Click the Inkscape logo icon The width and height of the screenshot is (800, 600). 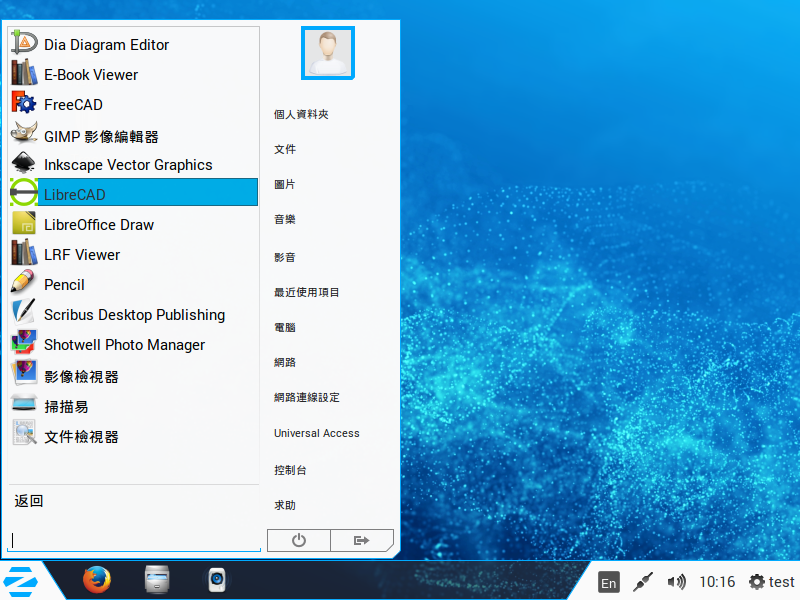pos(24,163)
